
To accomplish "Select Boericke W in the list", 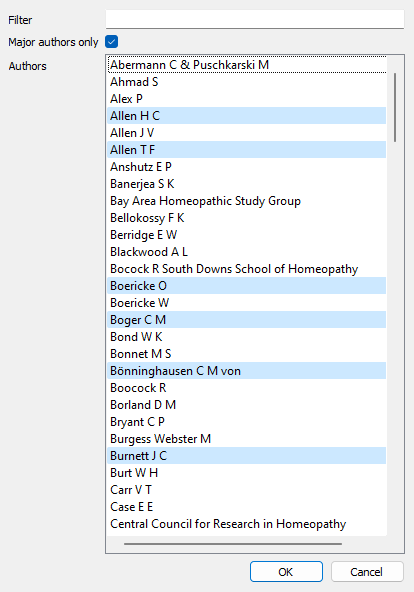I will point(247,303).
